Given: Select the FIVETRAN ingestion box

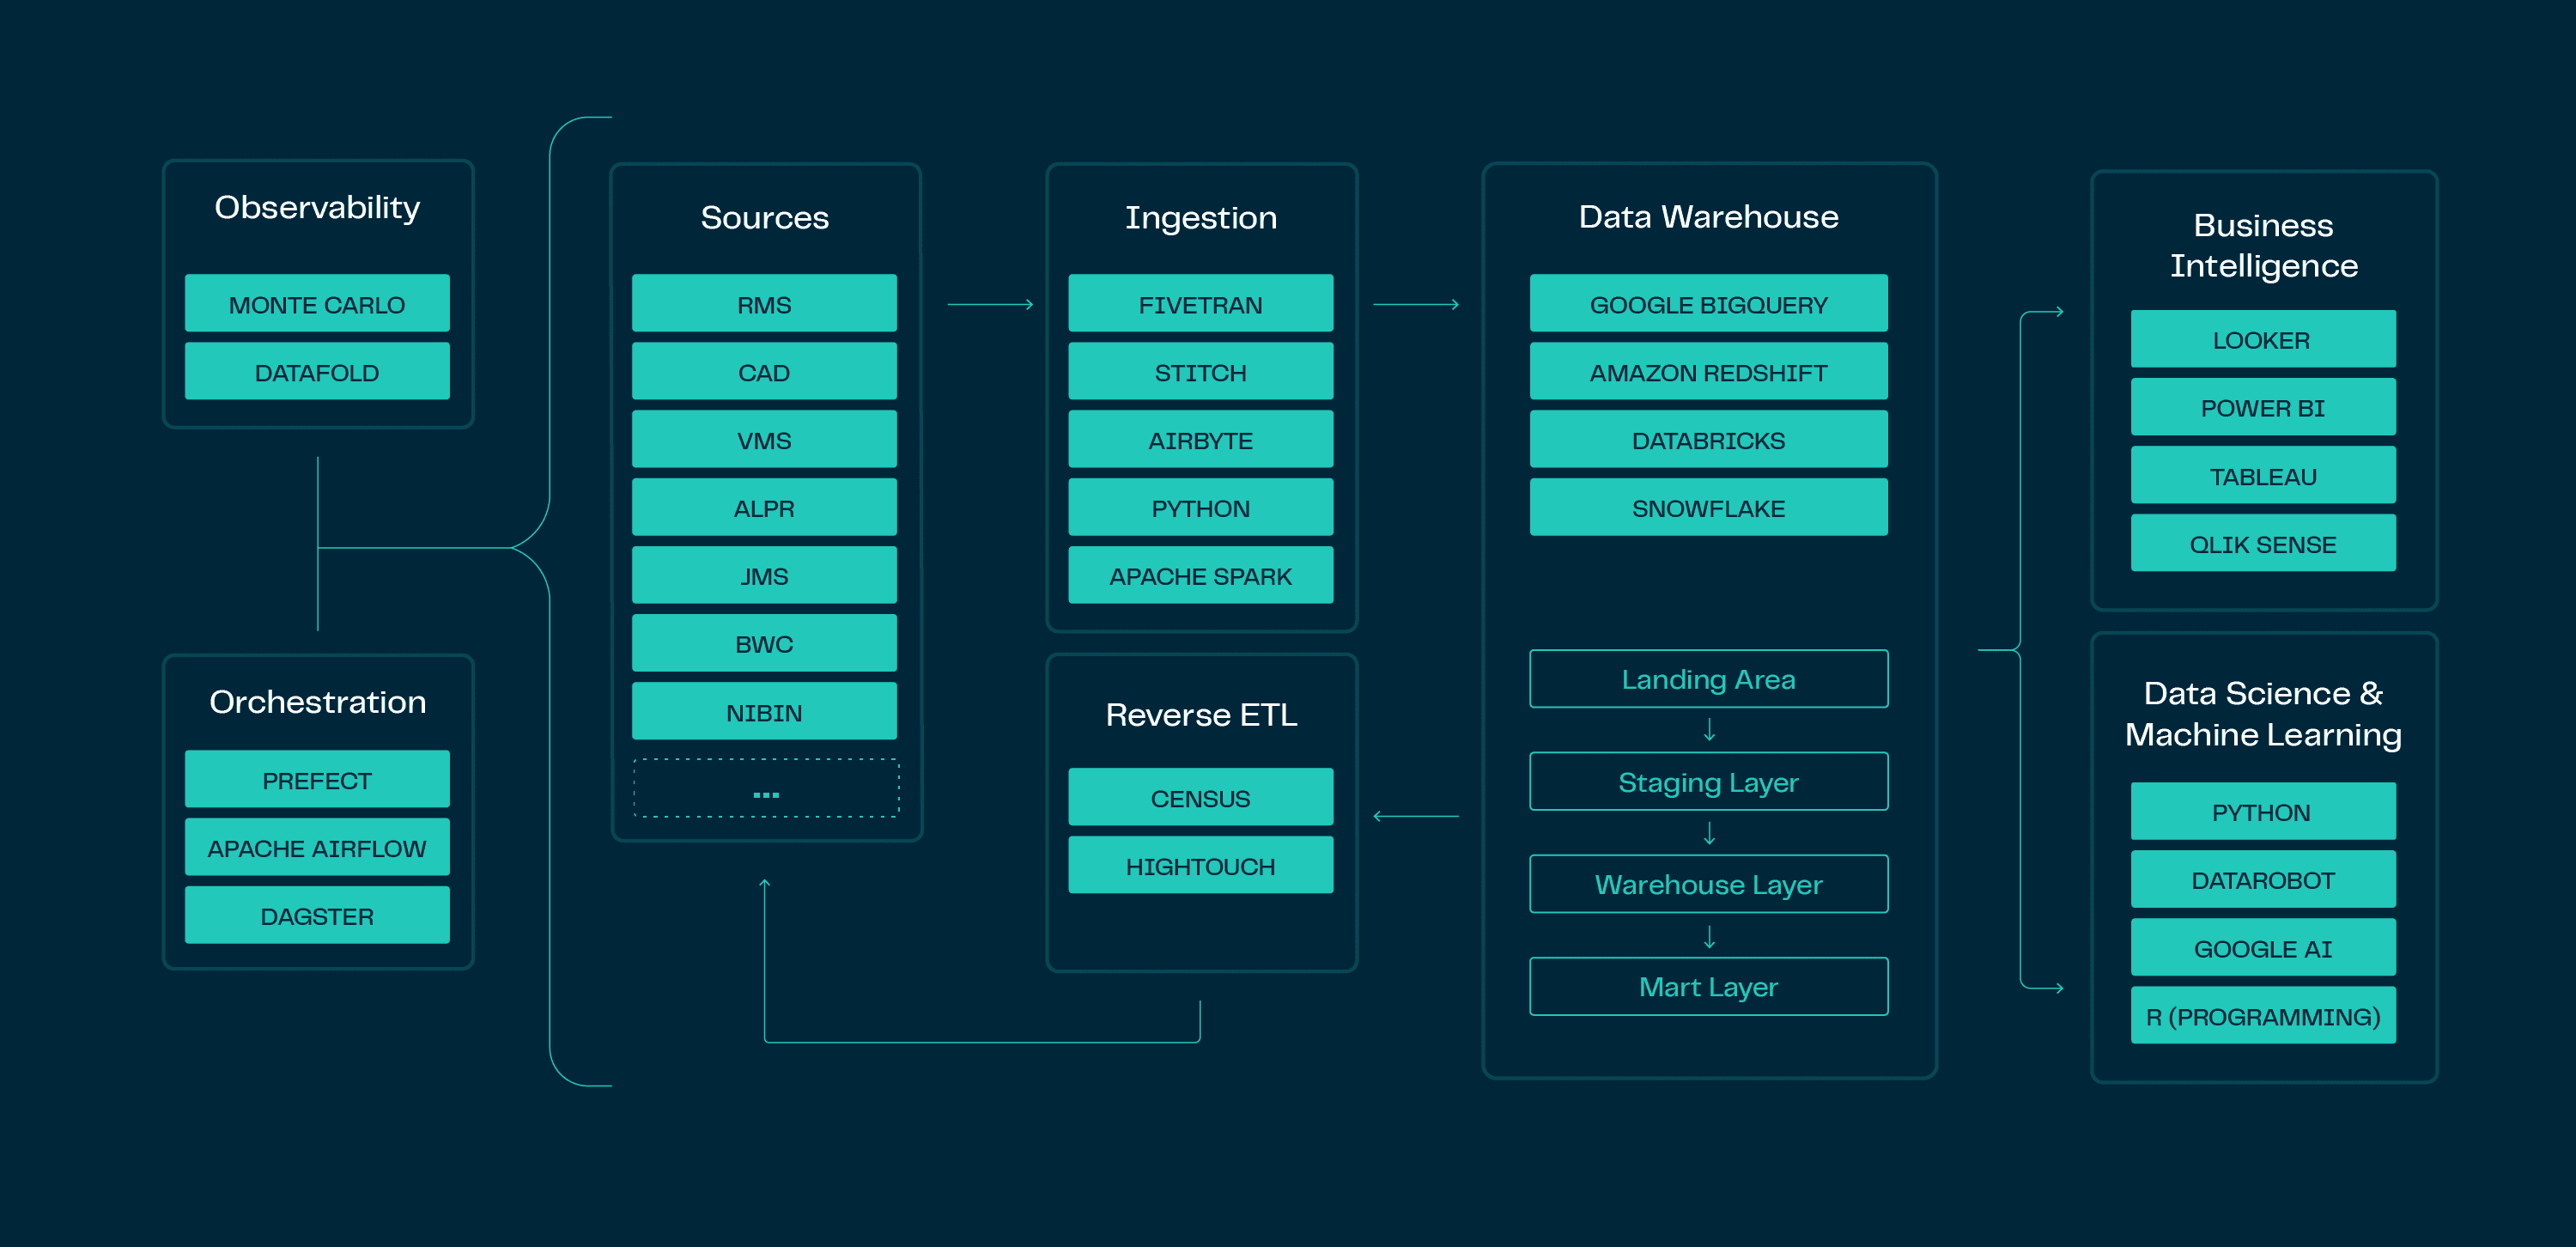Looking at the screenshot, I should click(x=1200, y=303).
